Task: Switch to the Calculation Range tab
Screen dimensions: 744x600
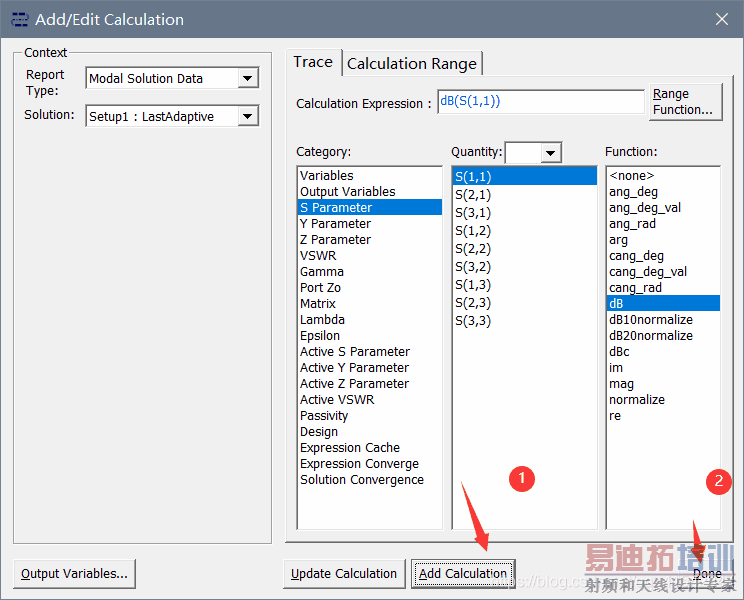Action: point(412,64)
